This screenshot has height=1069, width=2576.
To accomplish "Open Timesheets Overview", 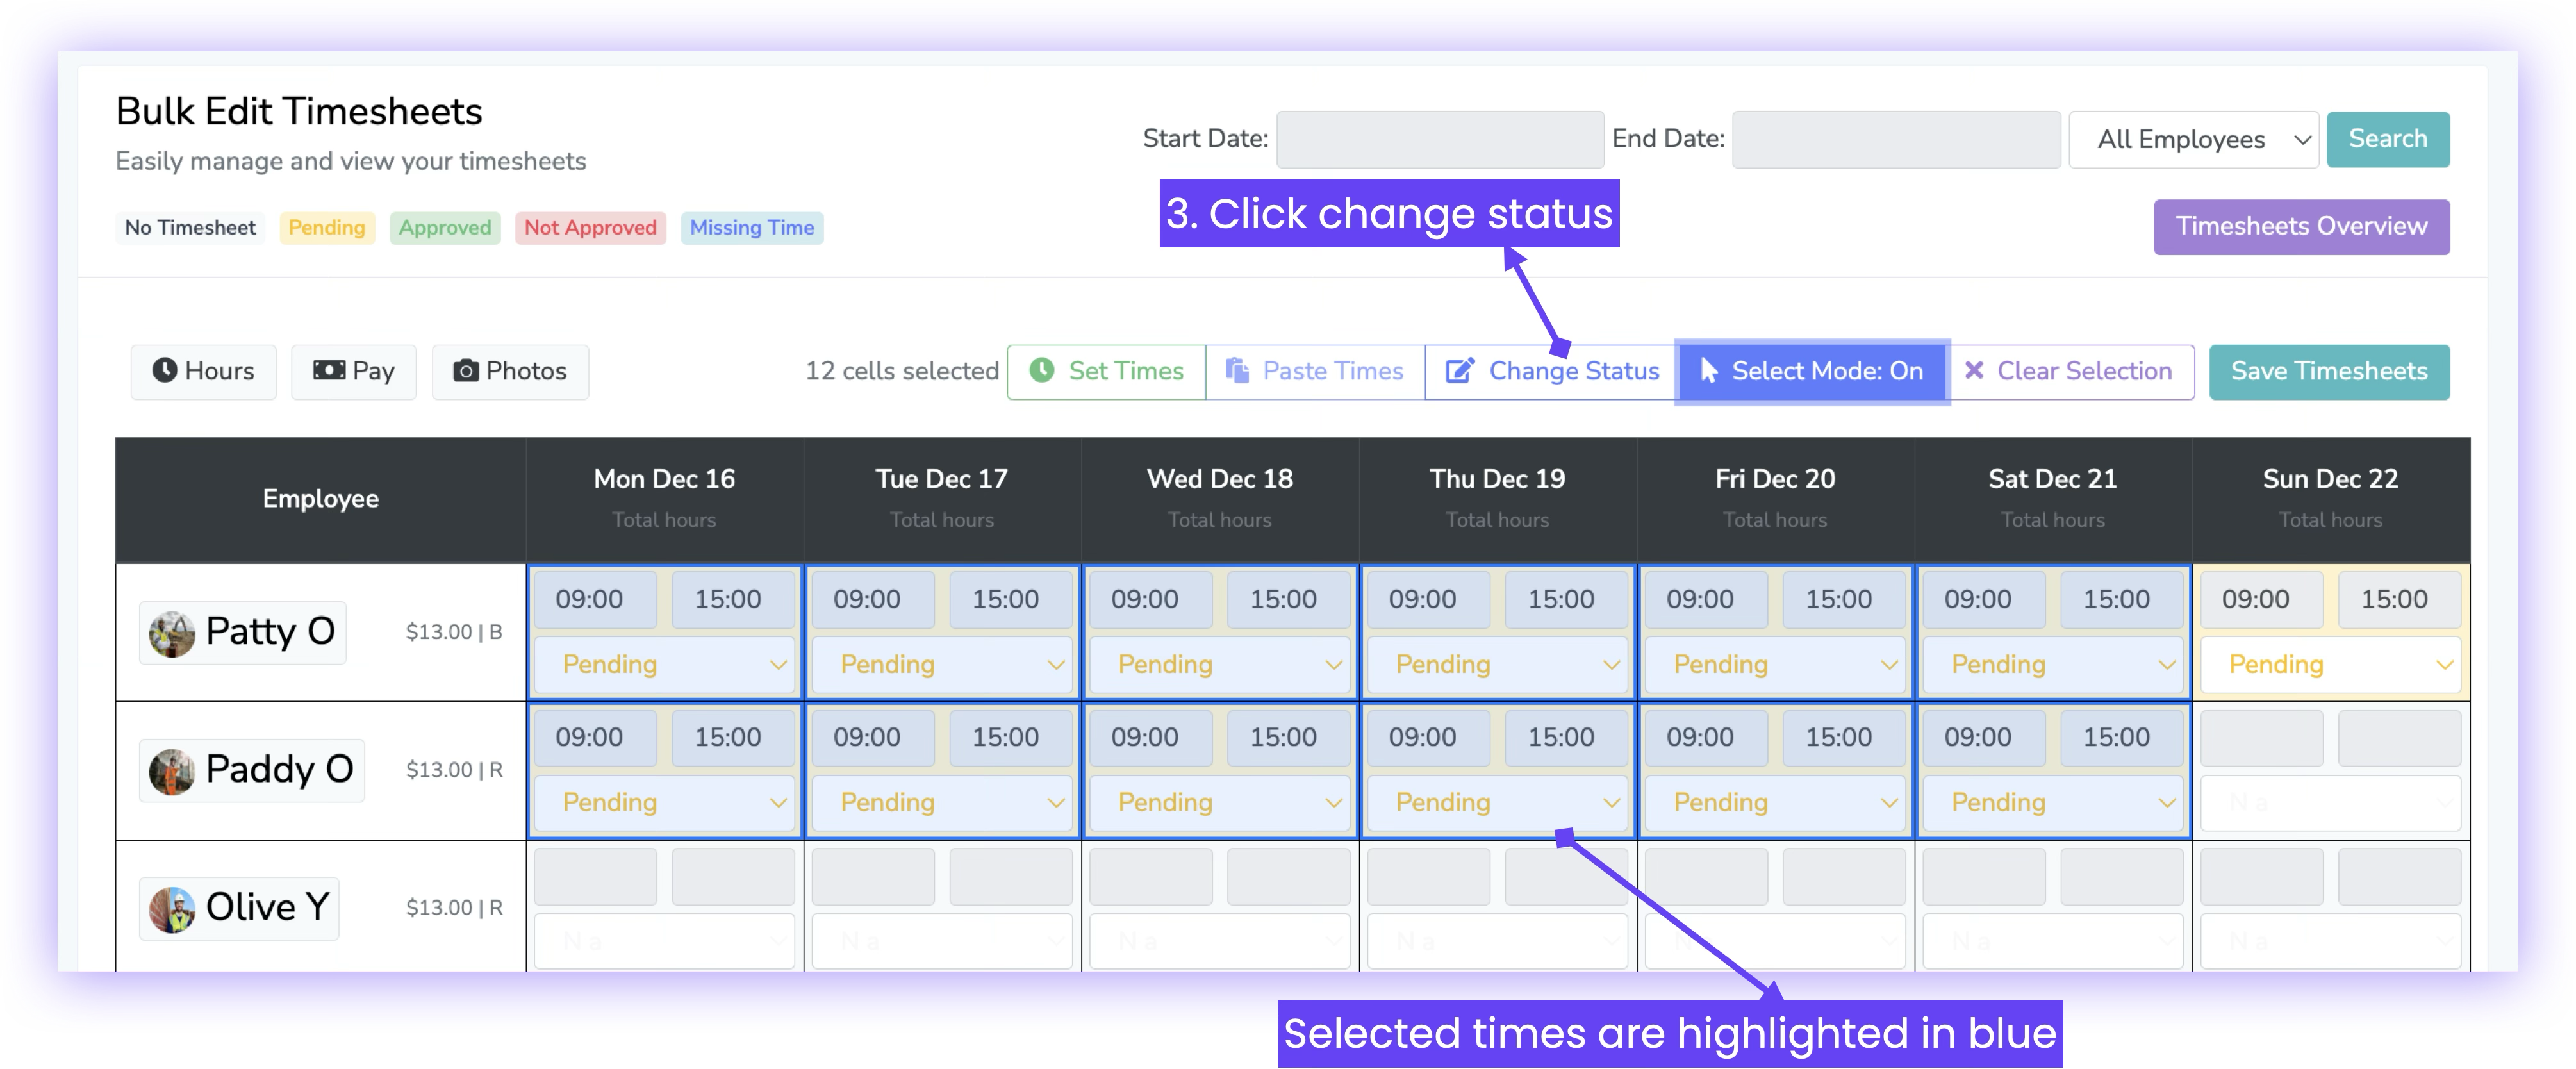I will pyautogui.click(x=2300, y=227).
